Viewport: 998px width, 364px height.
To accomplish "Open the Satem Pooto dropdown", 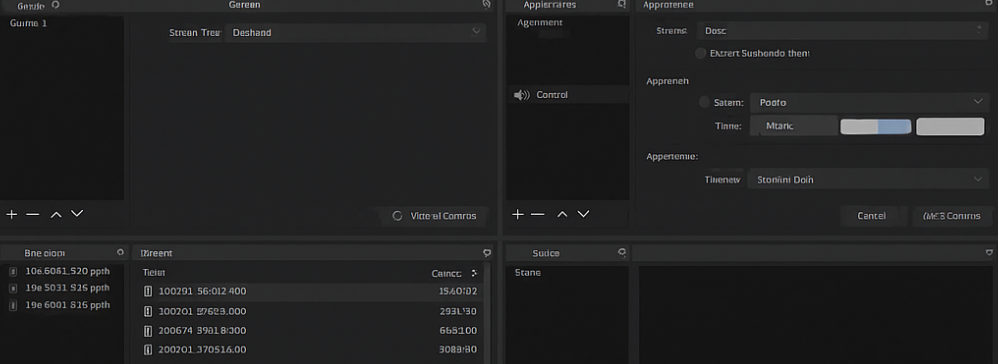I will [870, 102].
